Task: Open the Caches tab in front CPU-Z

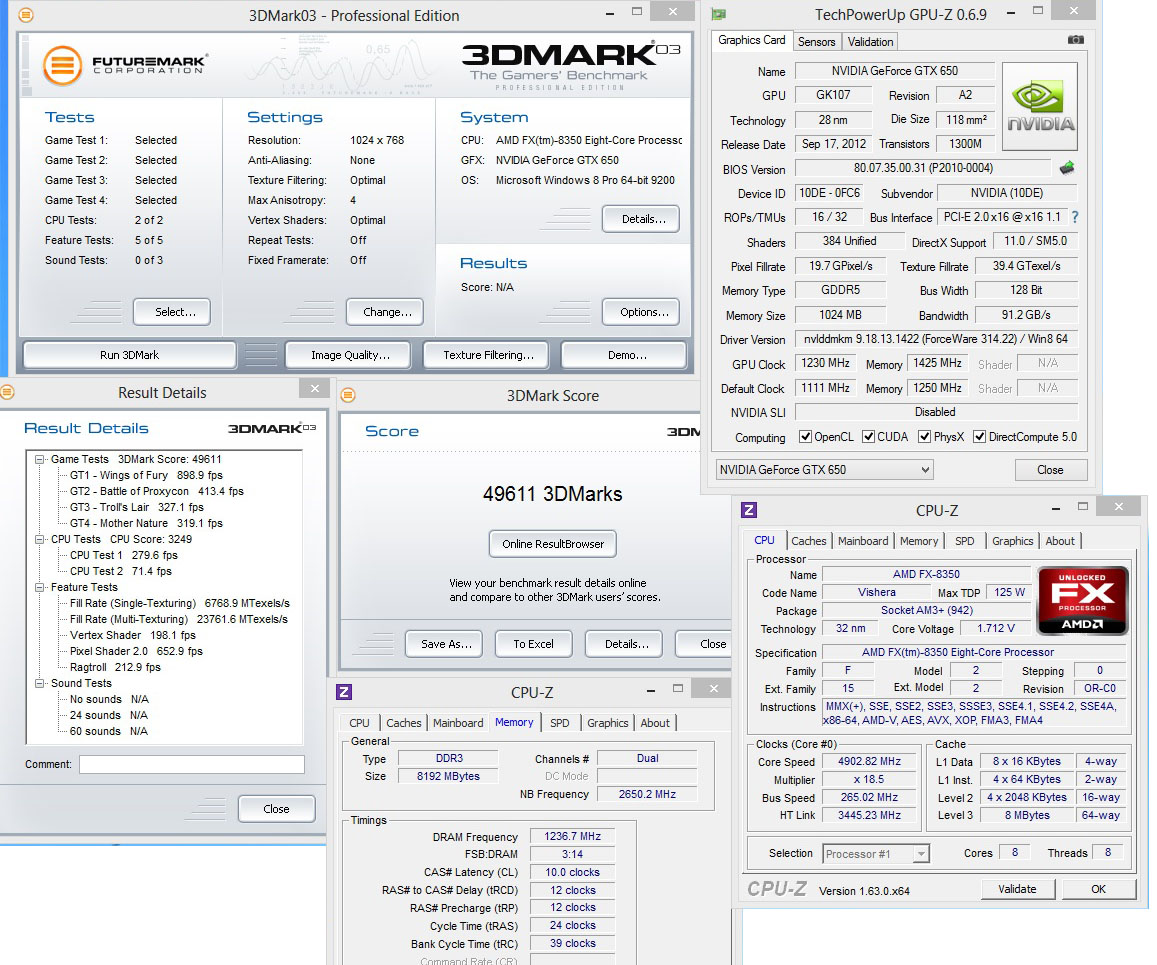Action: point(809,541)
